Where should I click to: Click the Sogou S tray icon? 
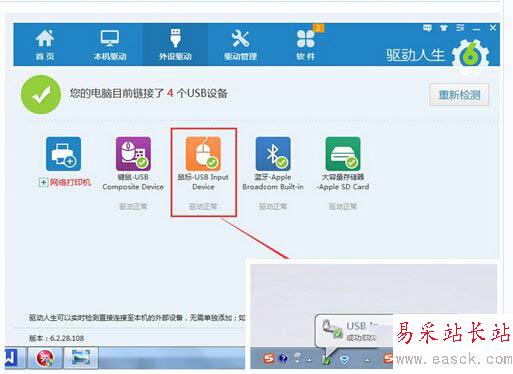point(269,359)
